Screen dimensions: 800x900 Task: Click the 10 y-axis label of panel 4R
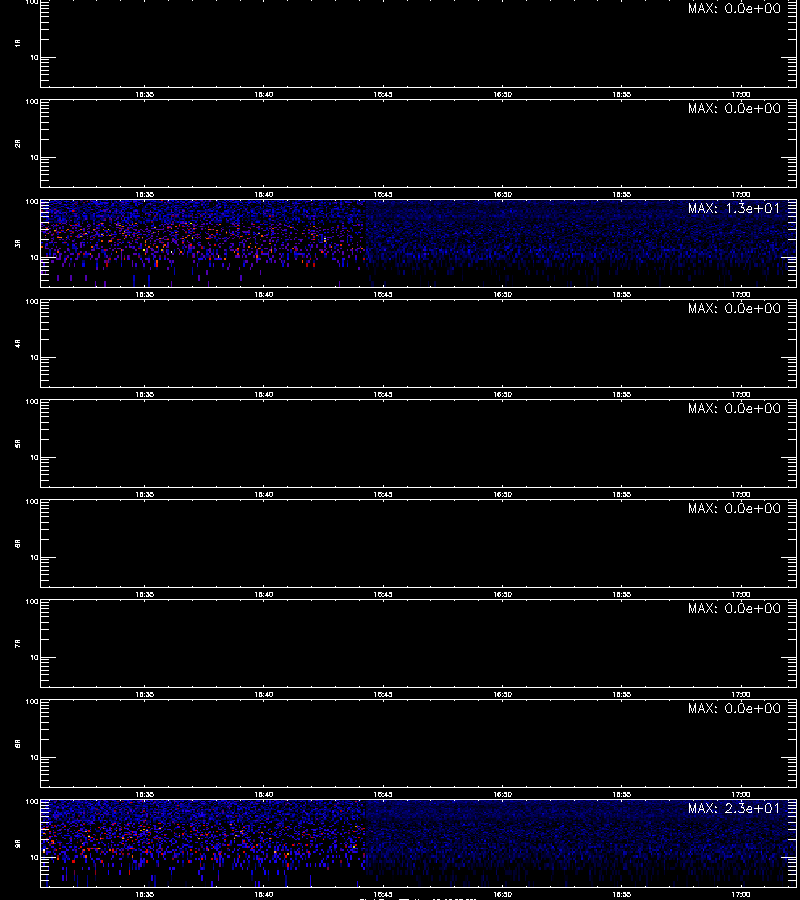pyautogui.click(x=34, y=358)
